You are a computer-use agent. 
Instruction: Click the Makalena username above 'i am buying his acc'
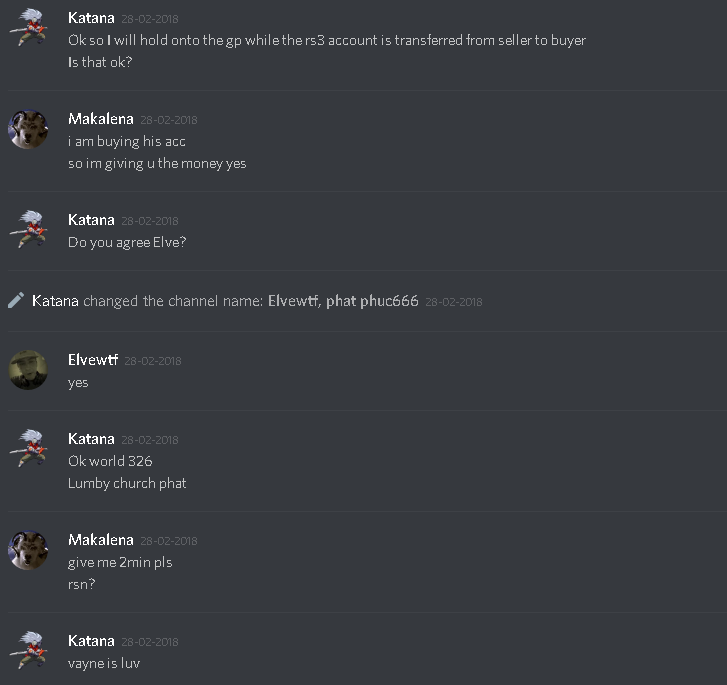click(x=101, y=119)
